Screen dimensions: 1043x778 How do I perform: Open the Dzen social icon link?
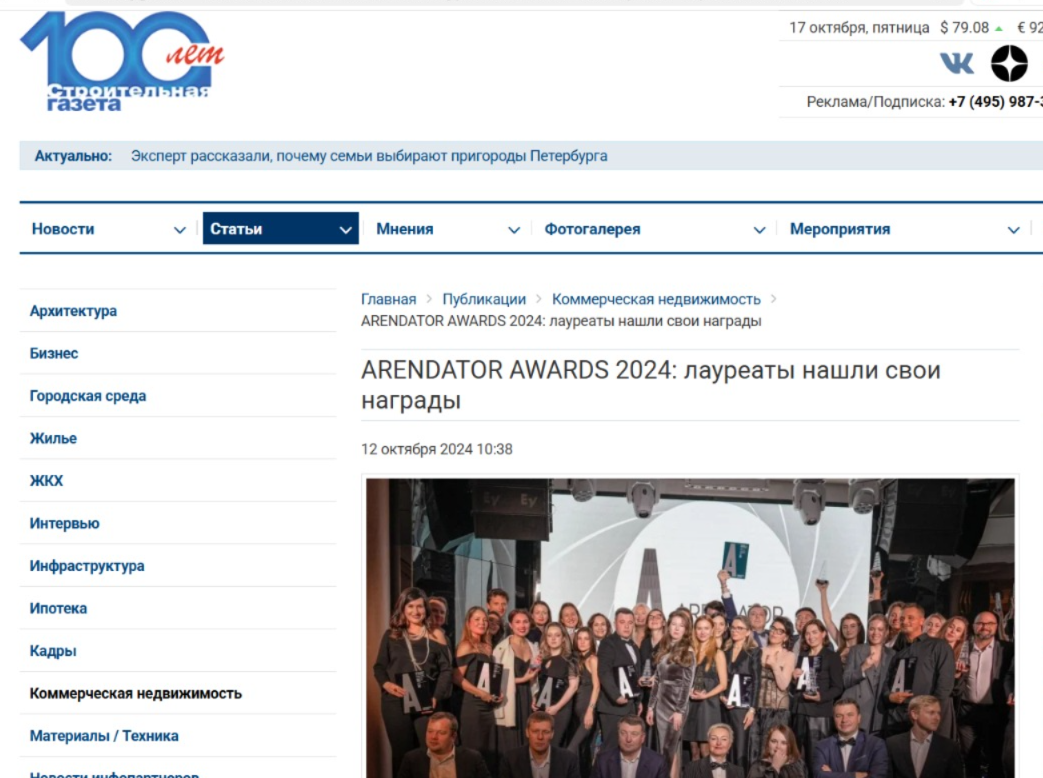[1008, 64]
